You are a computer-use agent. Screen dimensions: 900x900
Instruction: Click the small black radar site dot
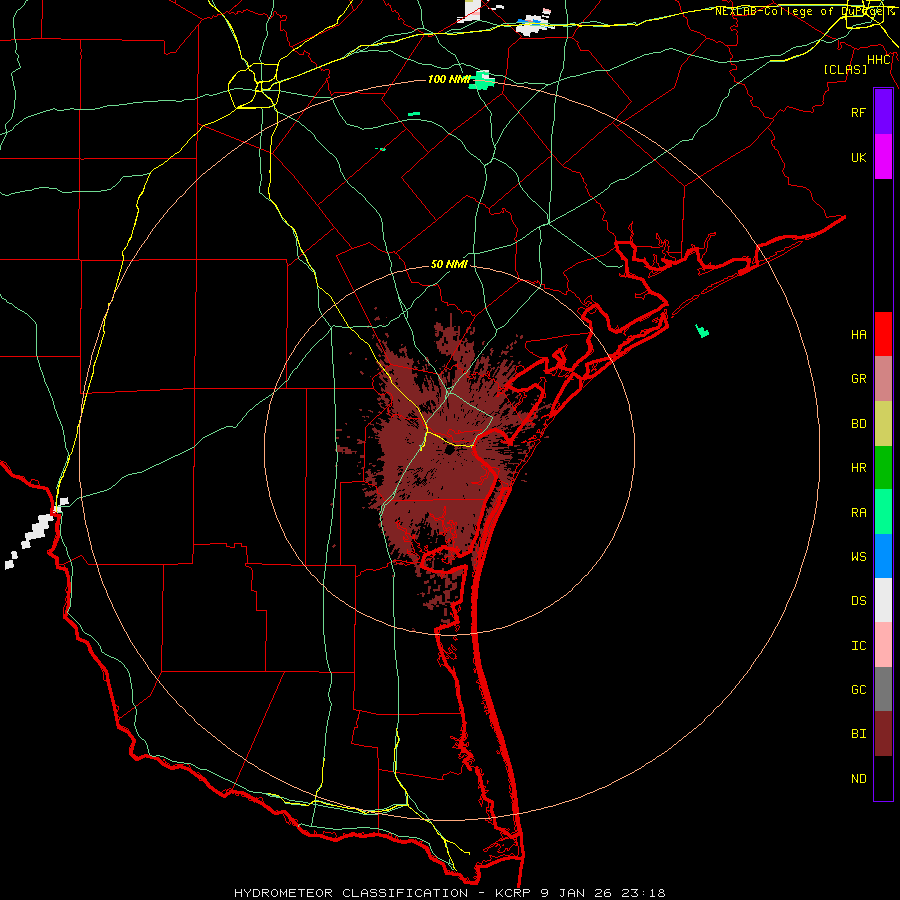[x=449, y=451]
